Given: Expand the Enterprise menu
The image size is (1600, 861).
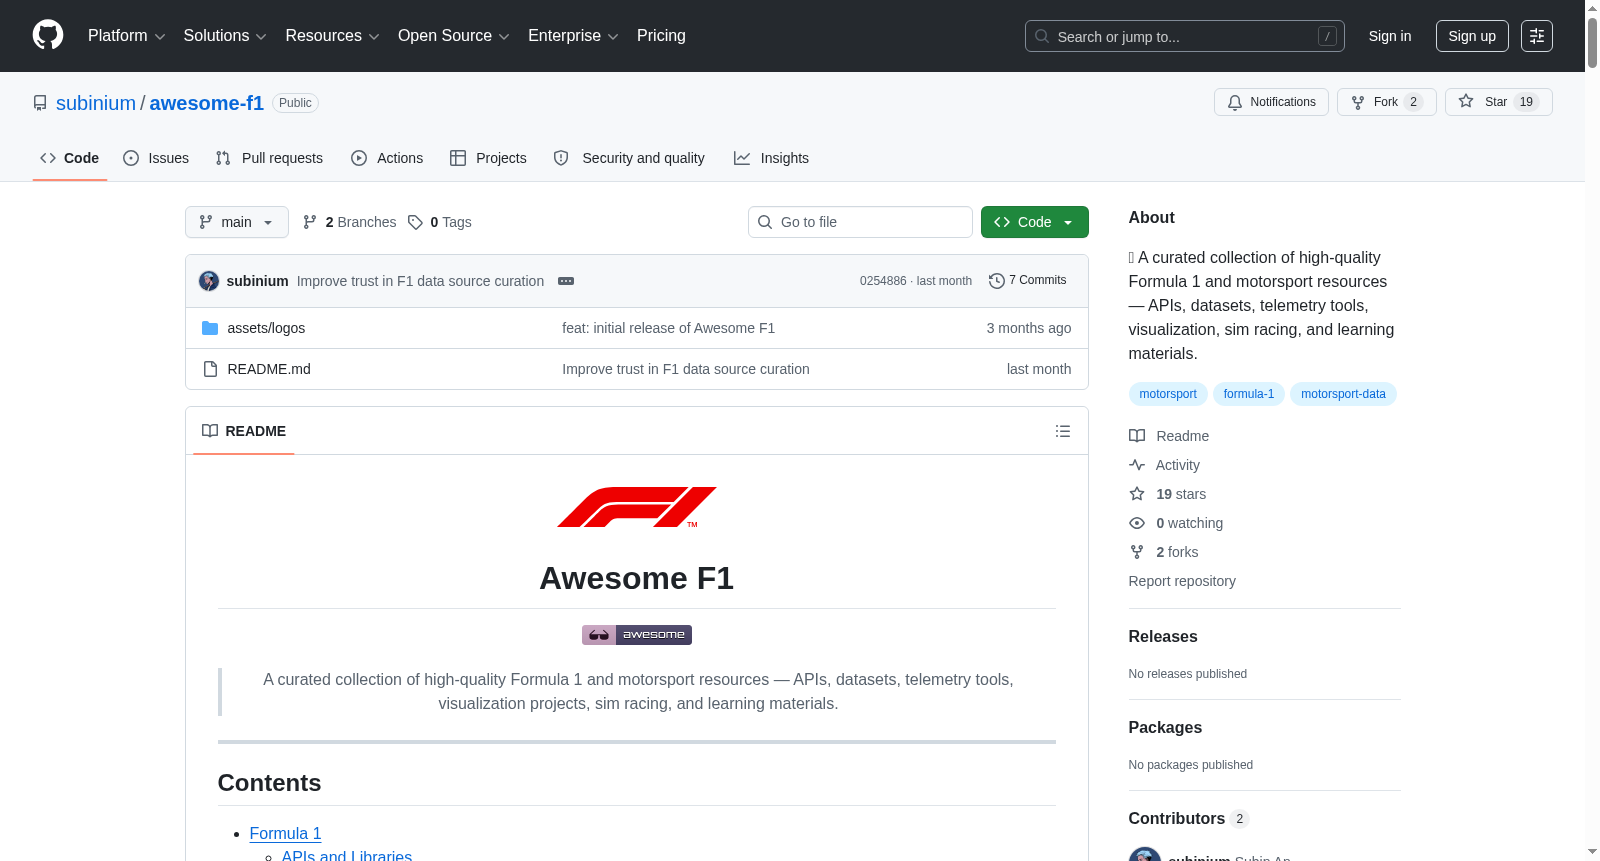Looking at the screenshot, I should pos(573,36).
